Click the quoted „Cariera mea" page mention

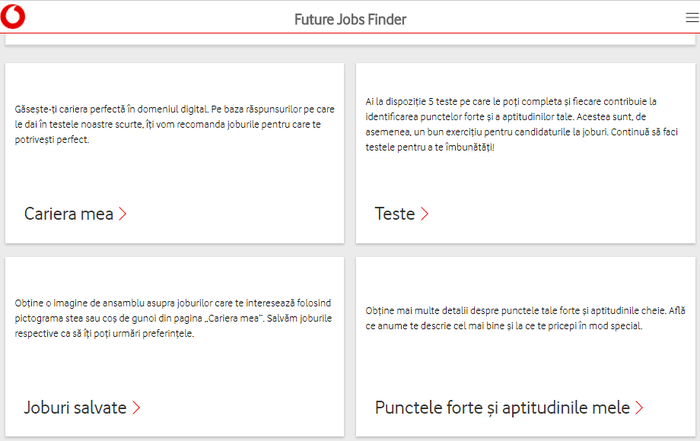click(x=233, y=318)
